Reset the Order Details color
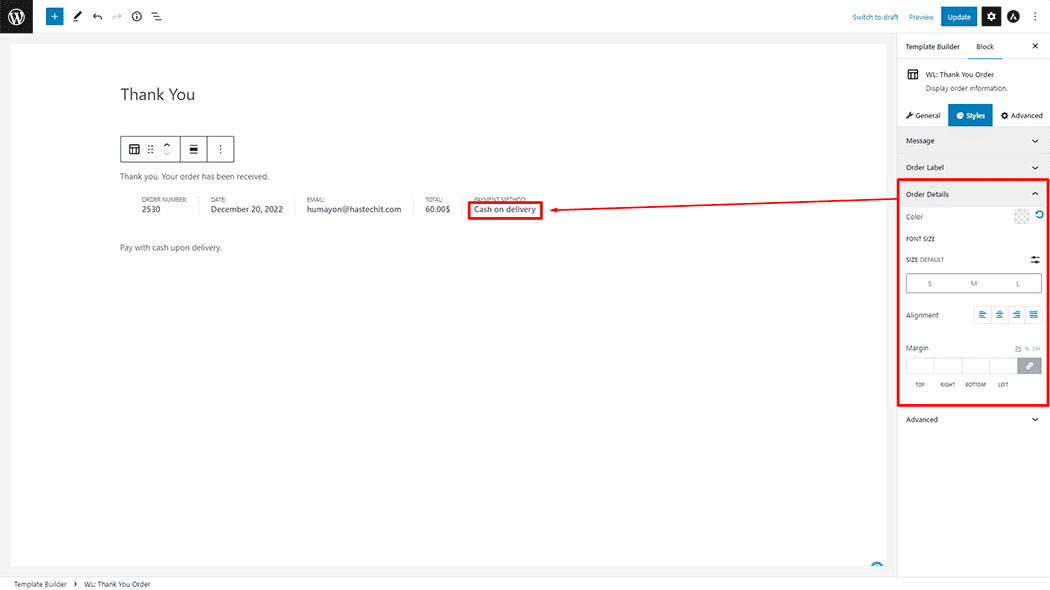This screenshot has width=1050, height=590. [x=1039, y=215]
